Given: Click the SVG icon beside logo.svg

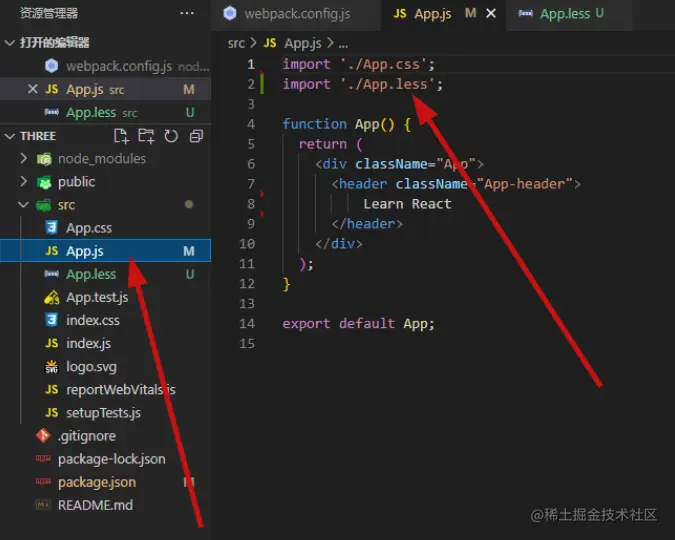Looking at the screenshot, I should (52, 366).
